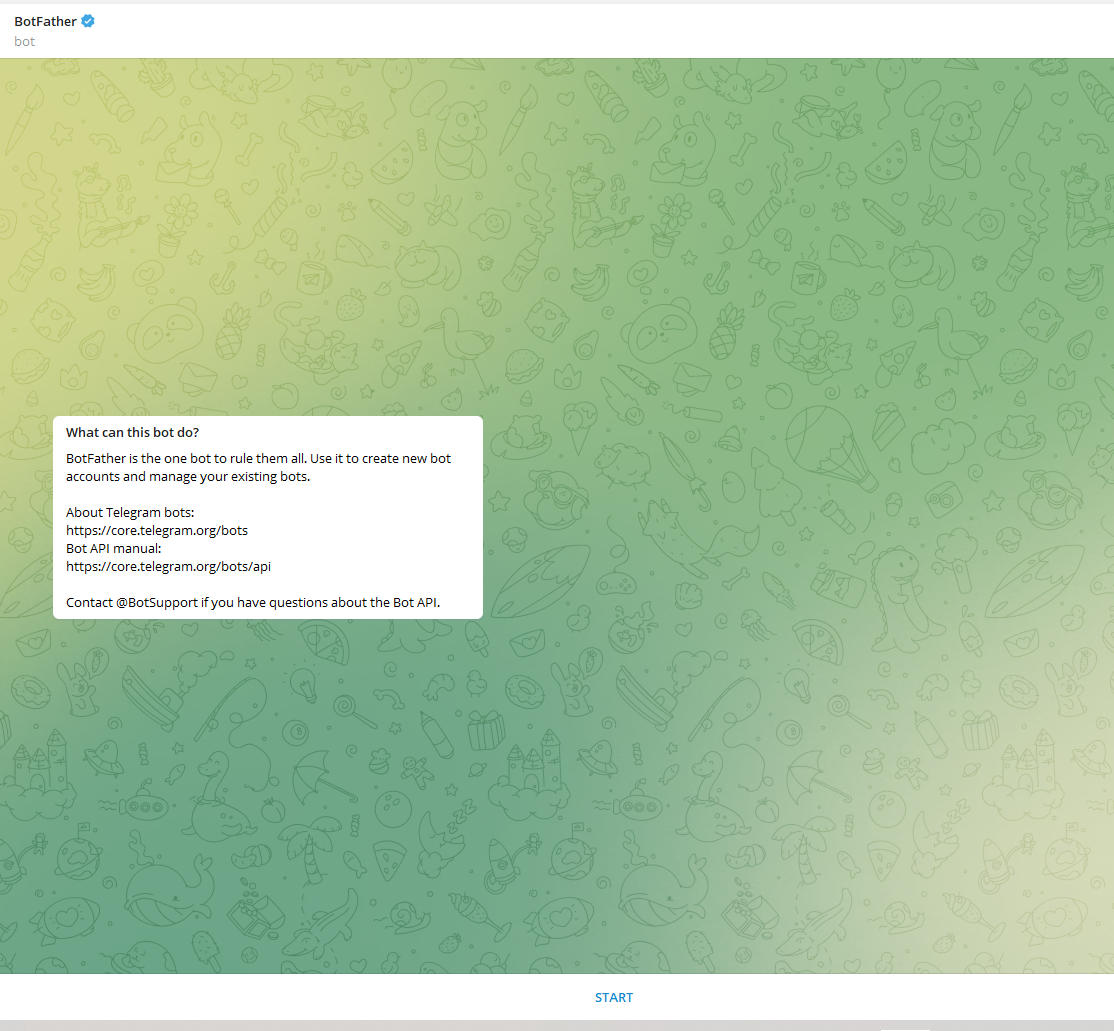
Task: Click the bar beneath the START button
Action: pyautogui.click(x=557, y=1024)
